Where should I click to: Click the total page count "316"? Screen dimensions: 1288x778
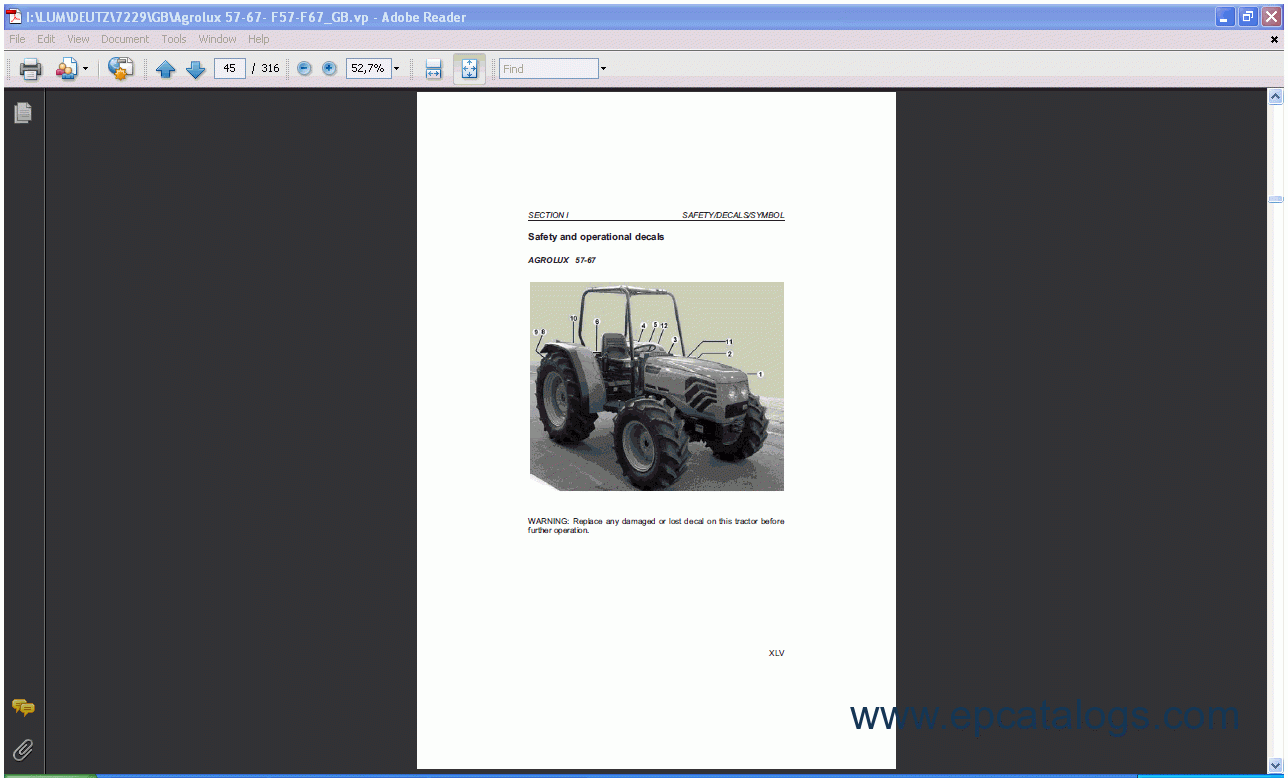click(x=270, y=69)
